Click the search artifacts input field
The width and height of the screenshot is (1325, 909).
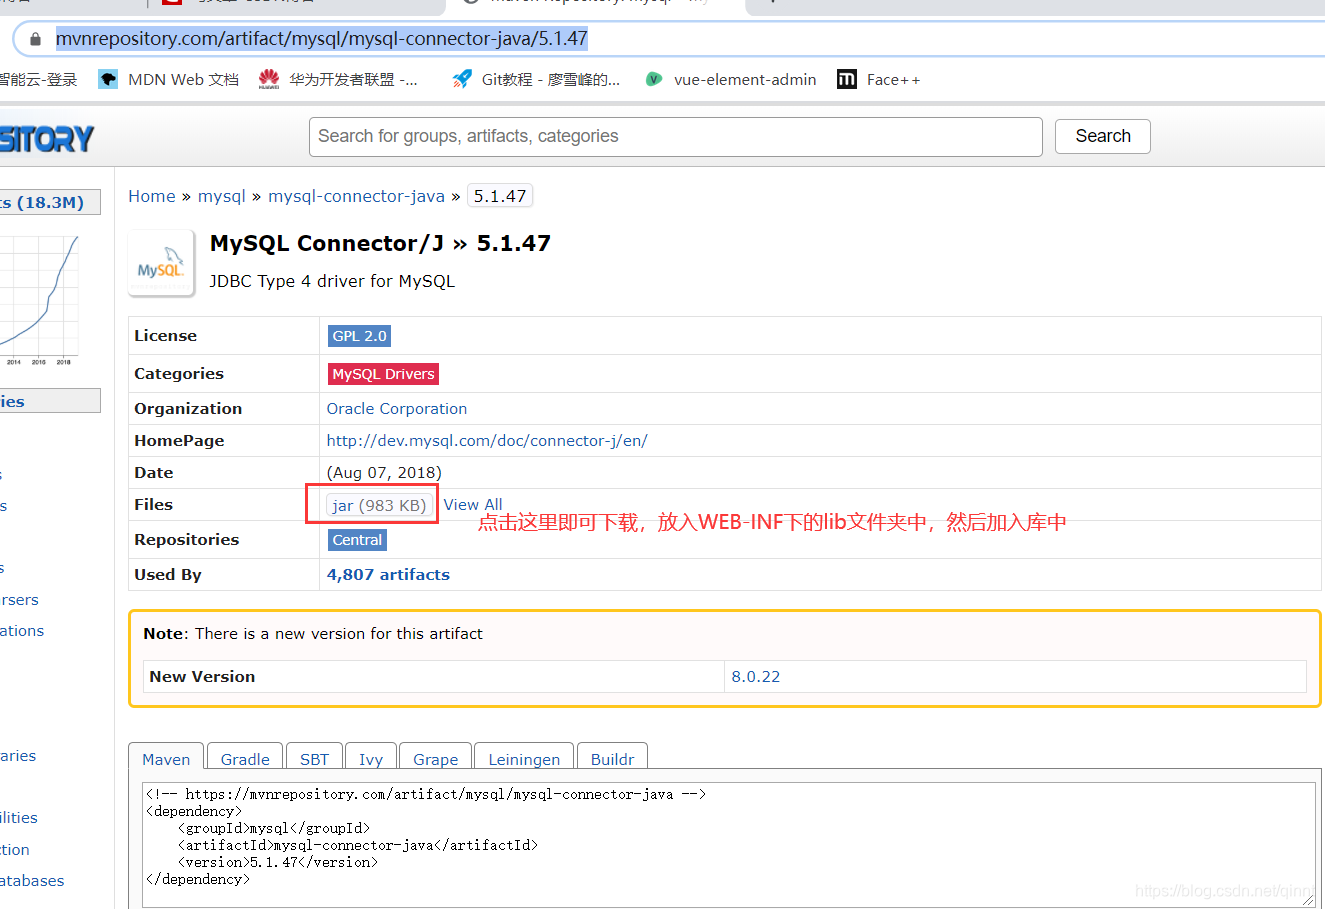tap(674, 136)
